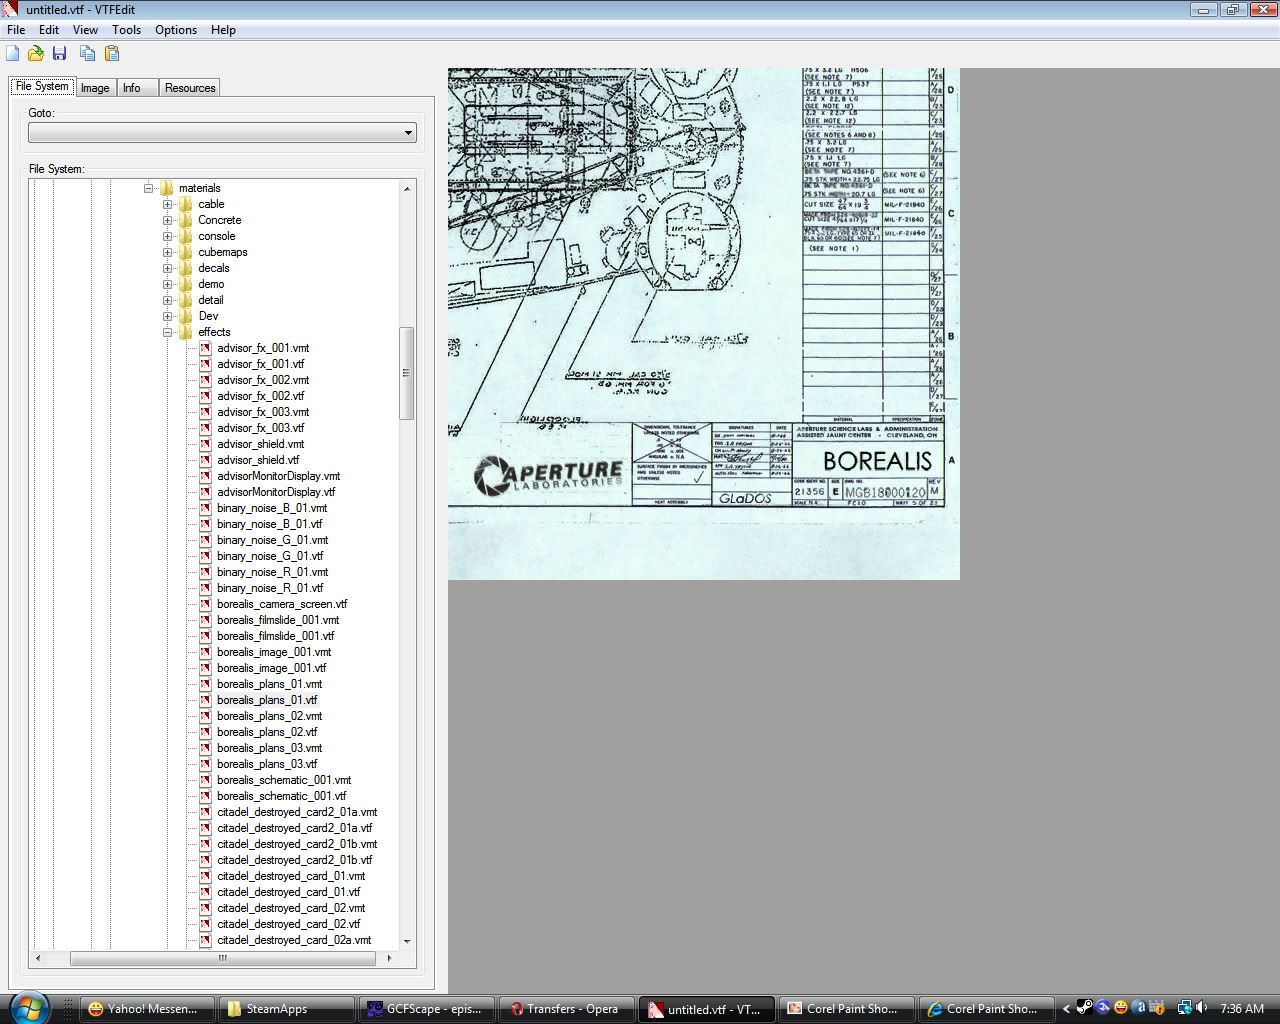
Task: Switch to GCFScape taskbar button
Action: (x=427, y=1009)
